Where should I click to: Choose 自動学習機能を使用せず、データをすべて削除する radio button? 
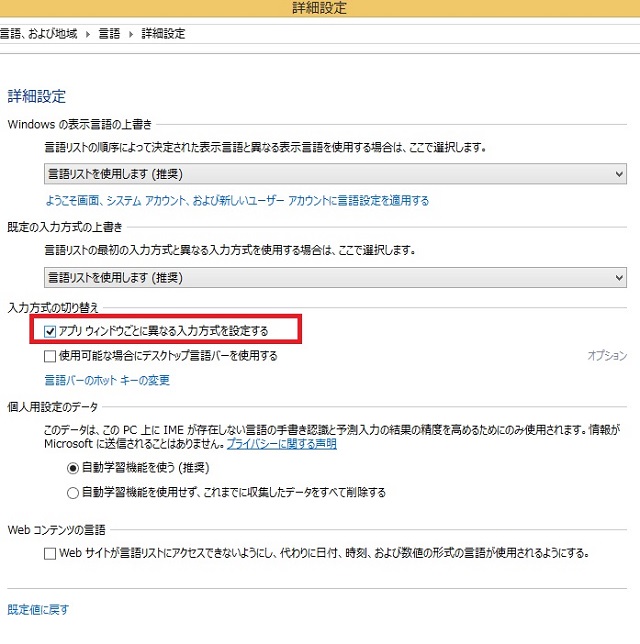(73, 492)
